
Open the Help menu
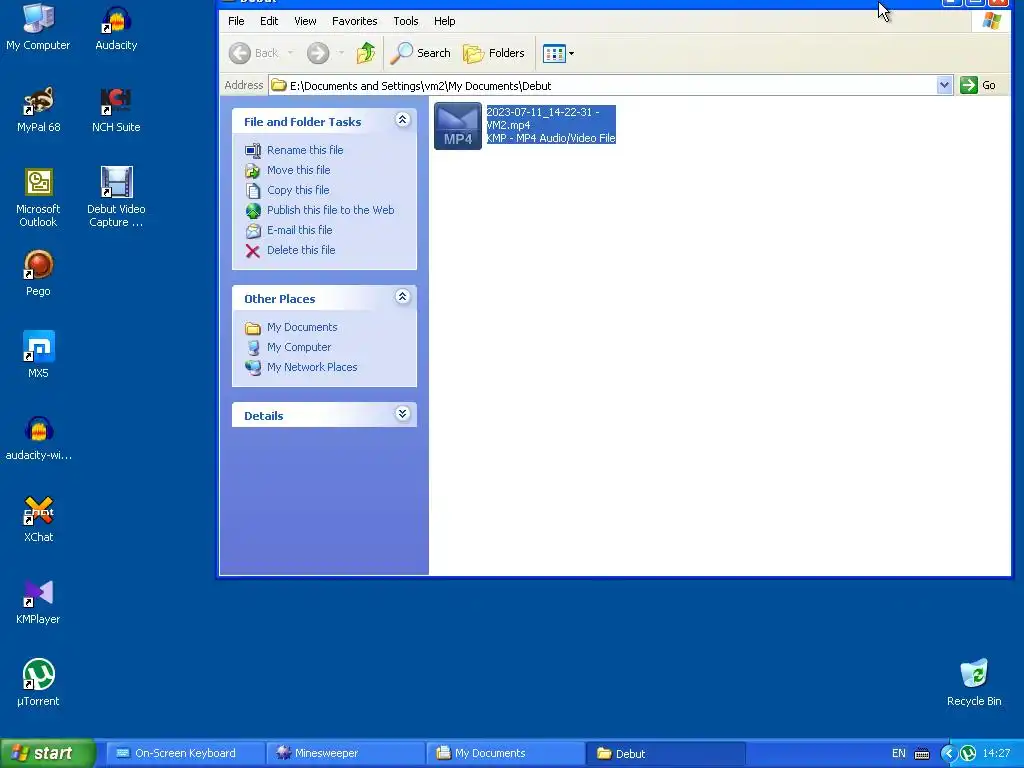tap(445, 21)
